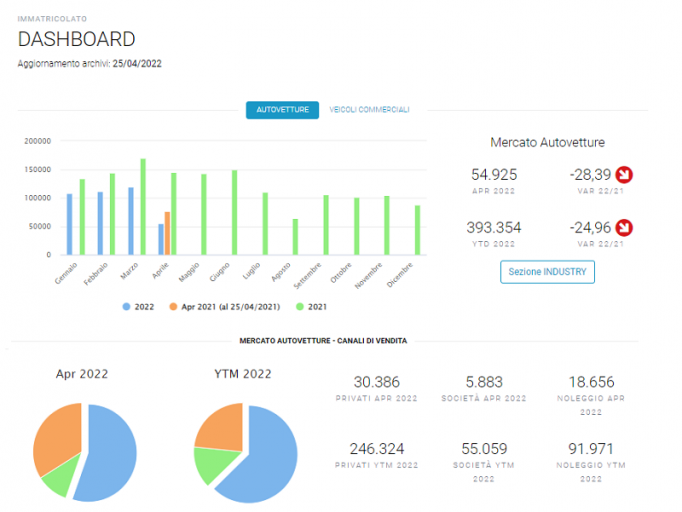Click the blue Marzo 2022 bar

[131, 221]
